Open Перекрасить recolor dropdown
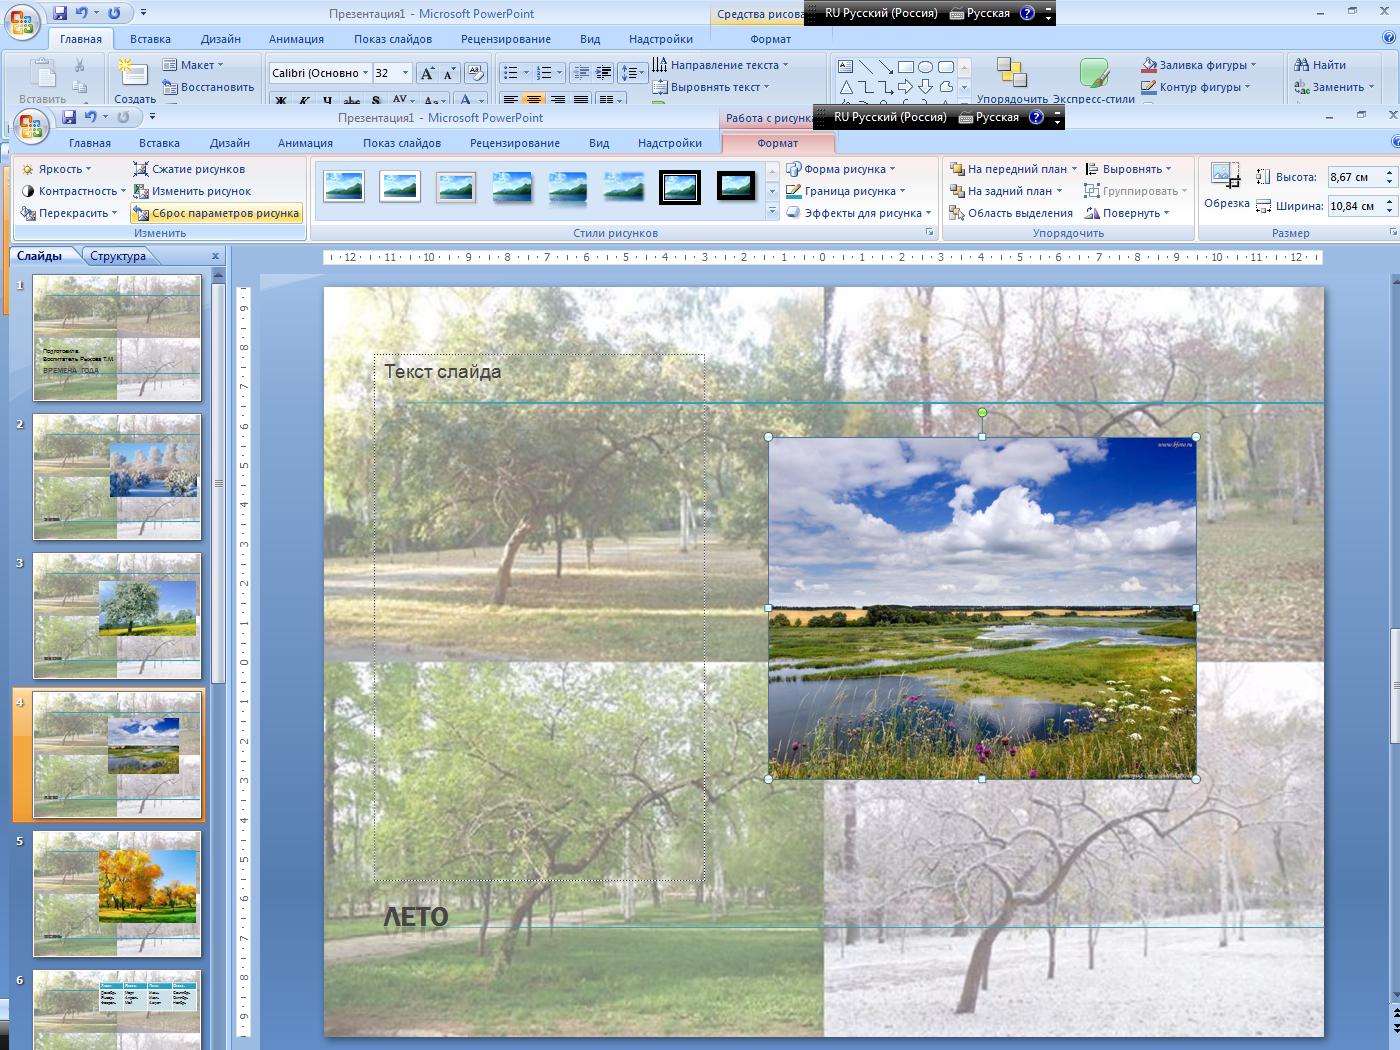This screenshot has height=1050, width=1400. coord(69,213)
